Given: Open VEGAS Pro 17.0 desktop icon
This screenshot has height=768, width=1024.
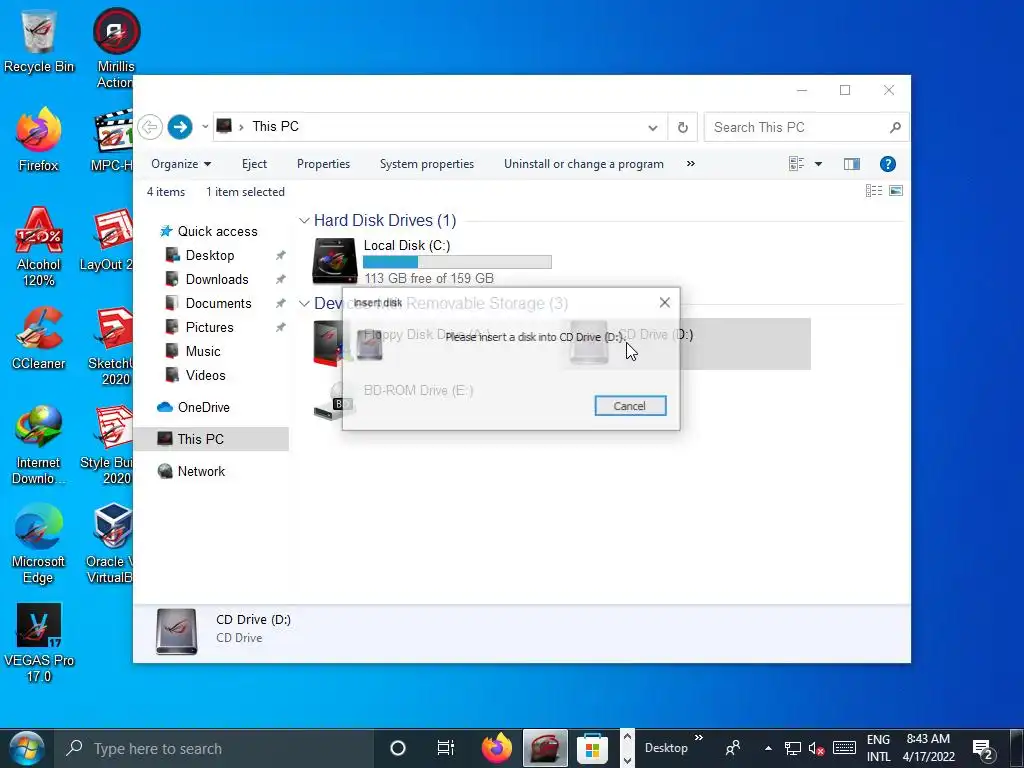Looking at the screenshot, I should click(39, 643).
